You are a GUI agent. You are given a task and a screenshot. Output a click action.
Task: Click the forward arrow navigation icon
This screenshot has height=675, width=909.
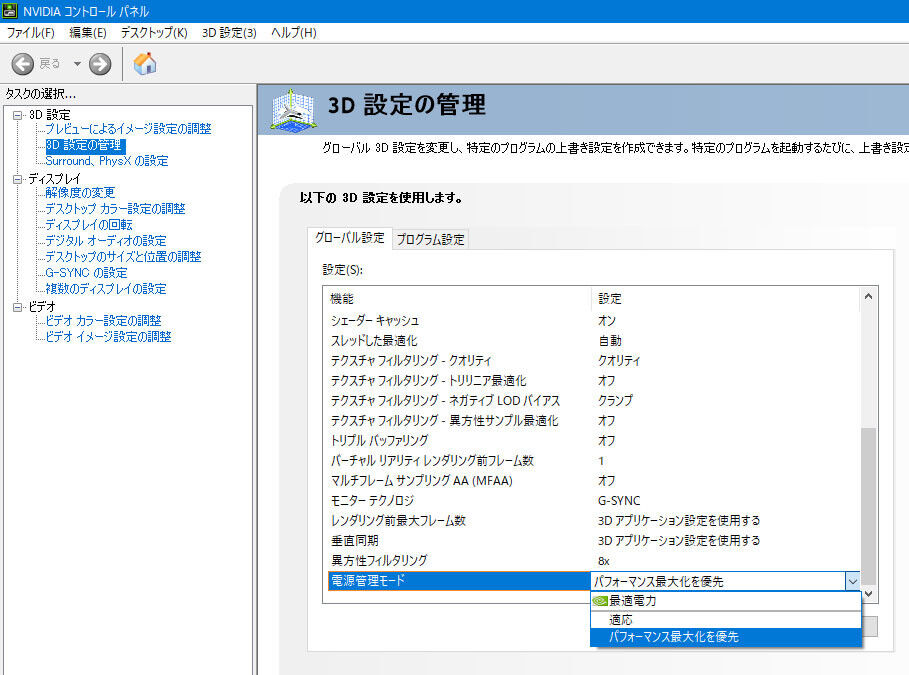pos(100,64)
